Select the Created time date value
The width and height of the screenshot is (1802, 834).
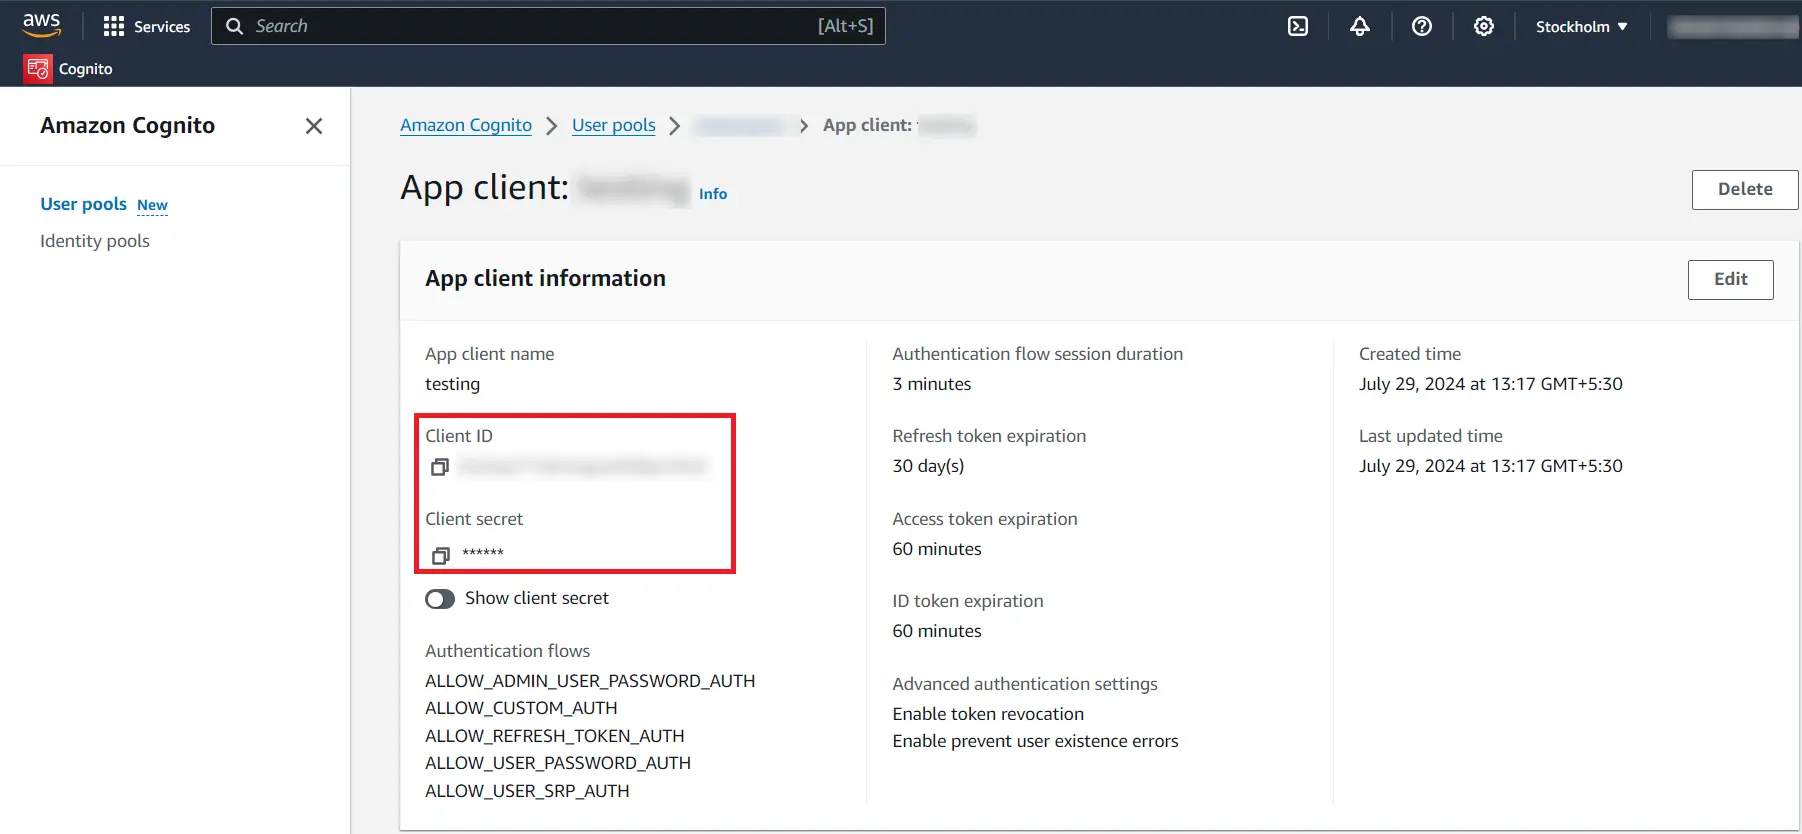point(1491,384)
